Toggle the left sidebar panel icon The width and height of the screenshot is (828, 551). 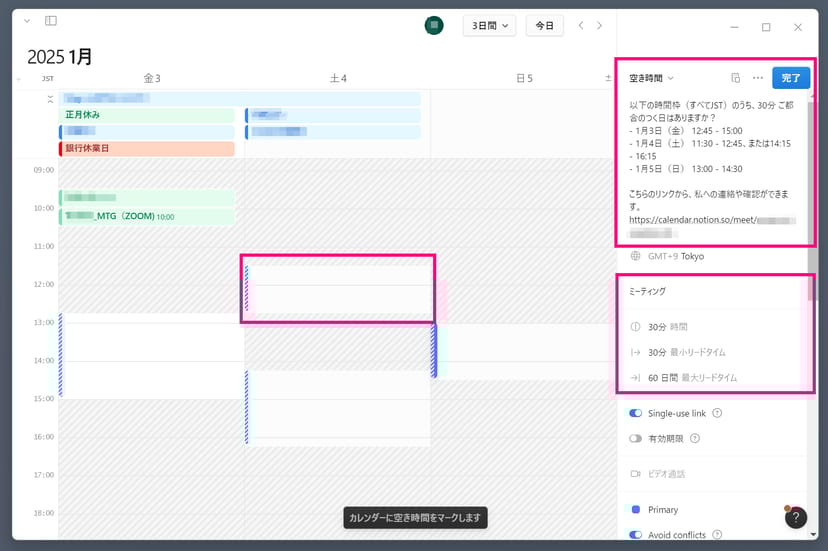pos(51,21)
